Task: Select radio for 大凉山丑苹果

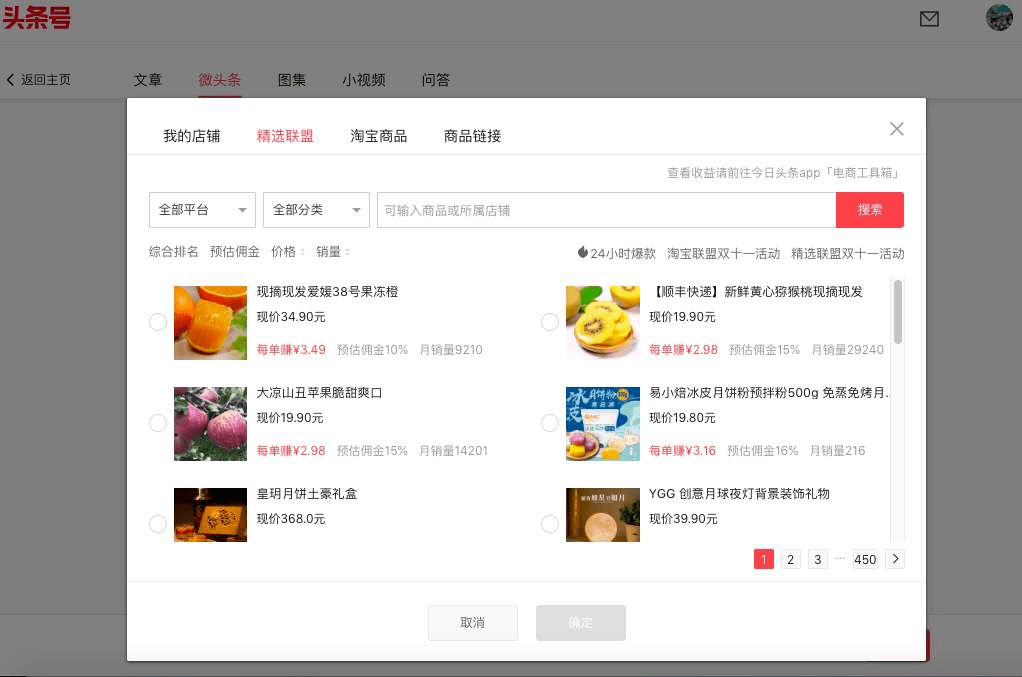Action: pos(158,423)
